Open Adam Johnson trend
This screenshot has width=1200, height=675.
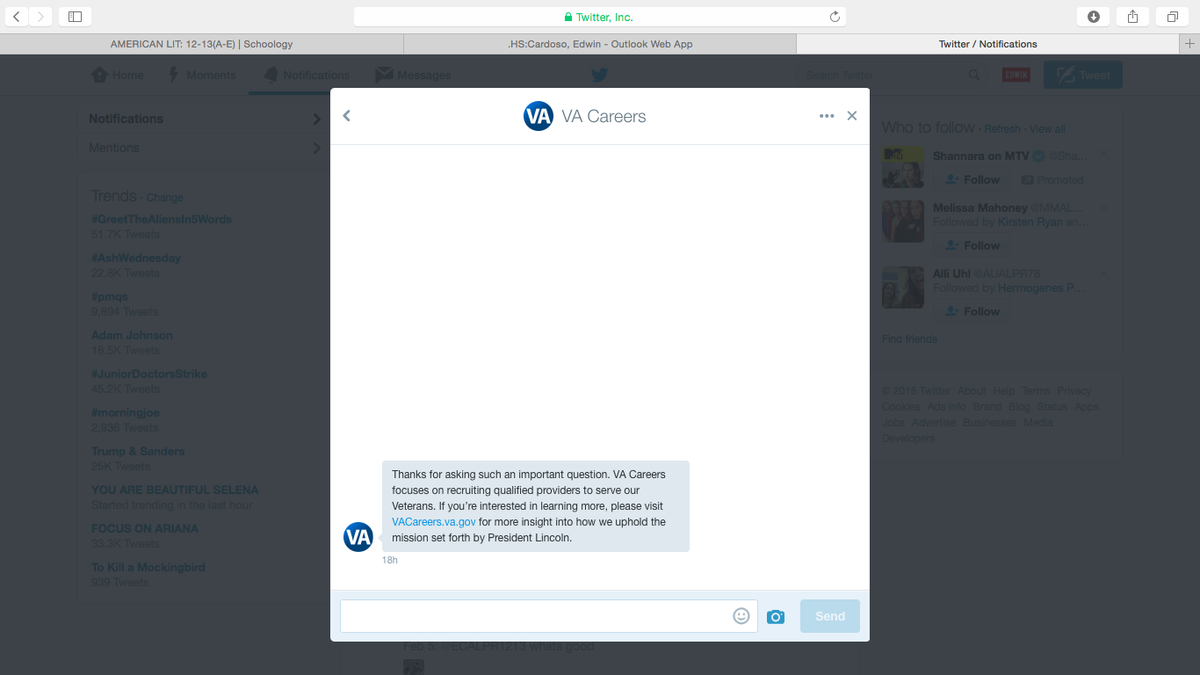132,335
